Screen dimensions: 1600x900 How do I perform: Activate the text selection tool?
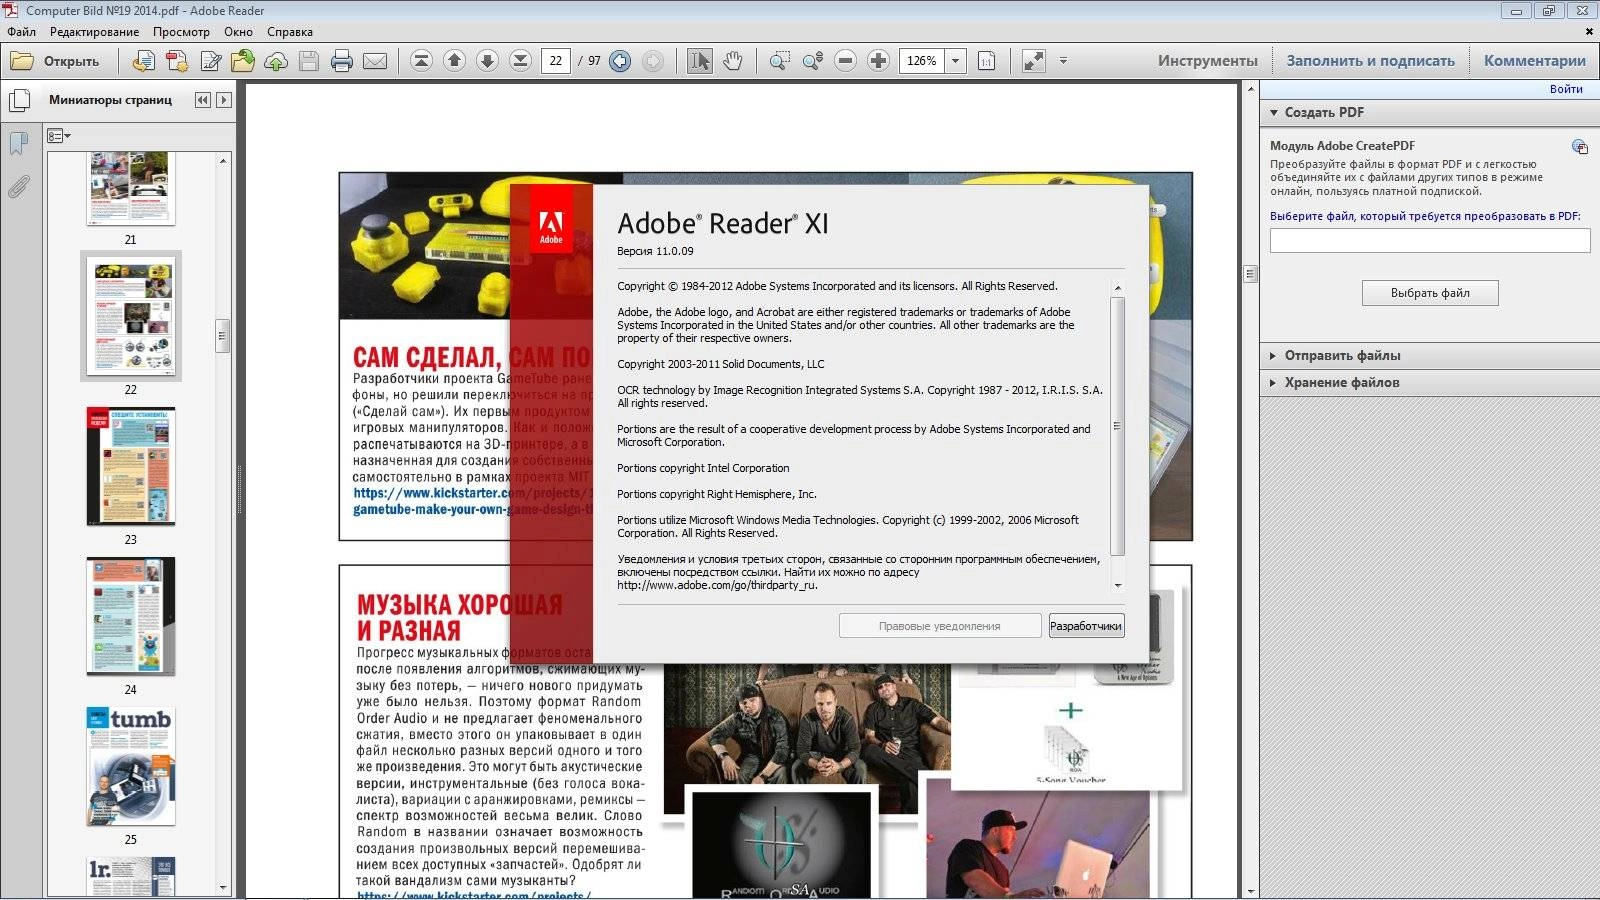click(x=700, y=61)
